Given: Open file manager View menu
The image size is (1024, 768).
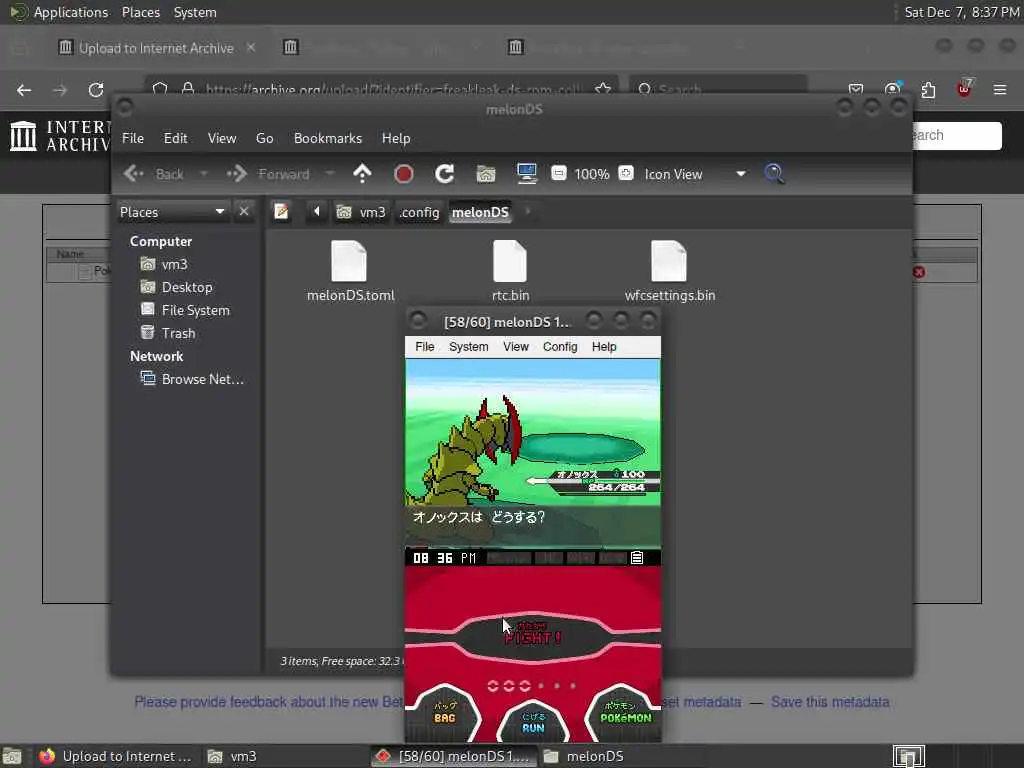Looking at the screenshot, I should (222, 138).
